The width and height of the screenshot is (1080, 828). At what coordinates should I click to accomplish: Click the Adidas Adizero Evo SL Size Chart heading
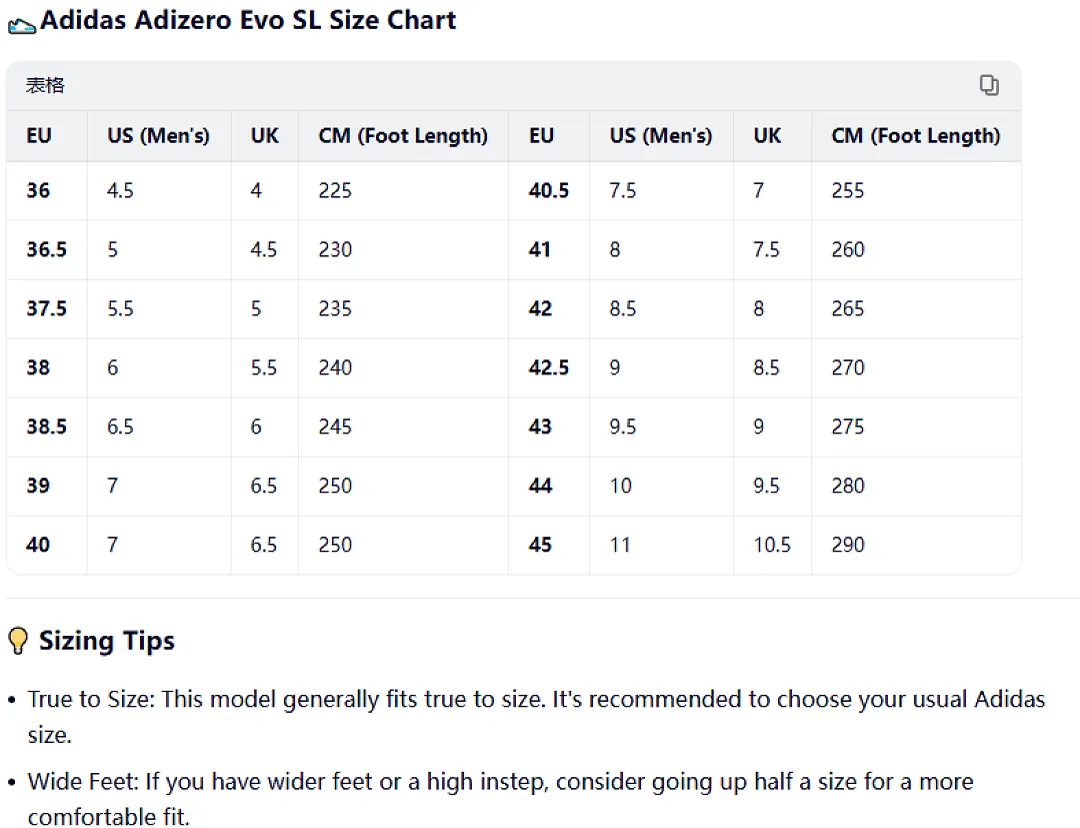[x=248, y=20]
